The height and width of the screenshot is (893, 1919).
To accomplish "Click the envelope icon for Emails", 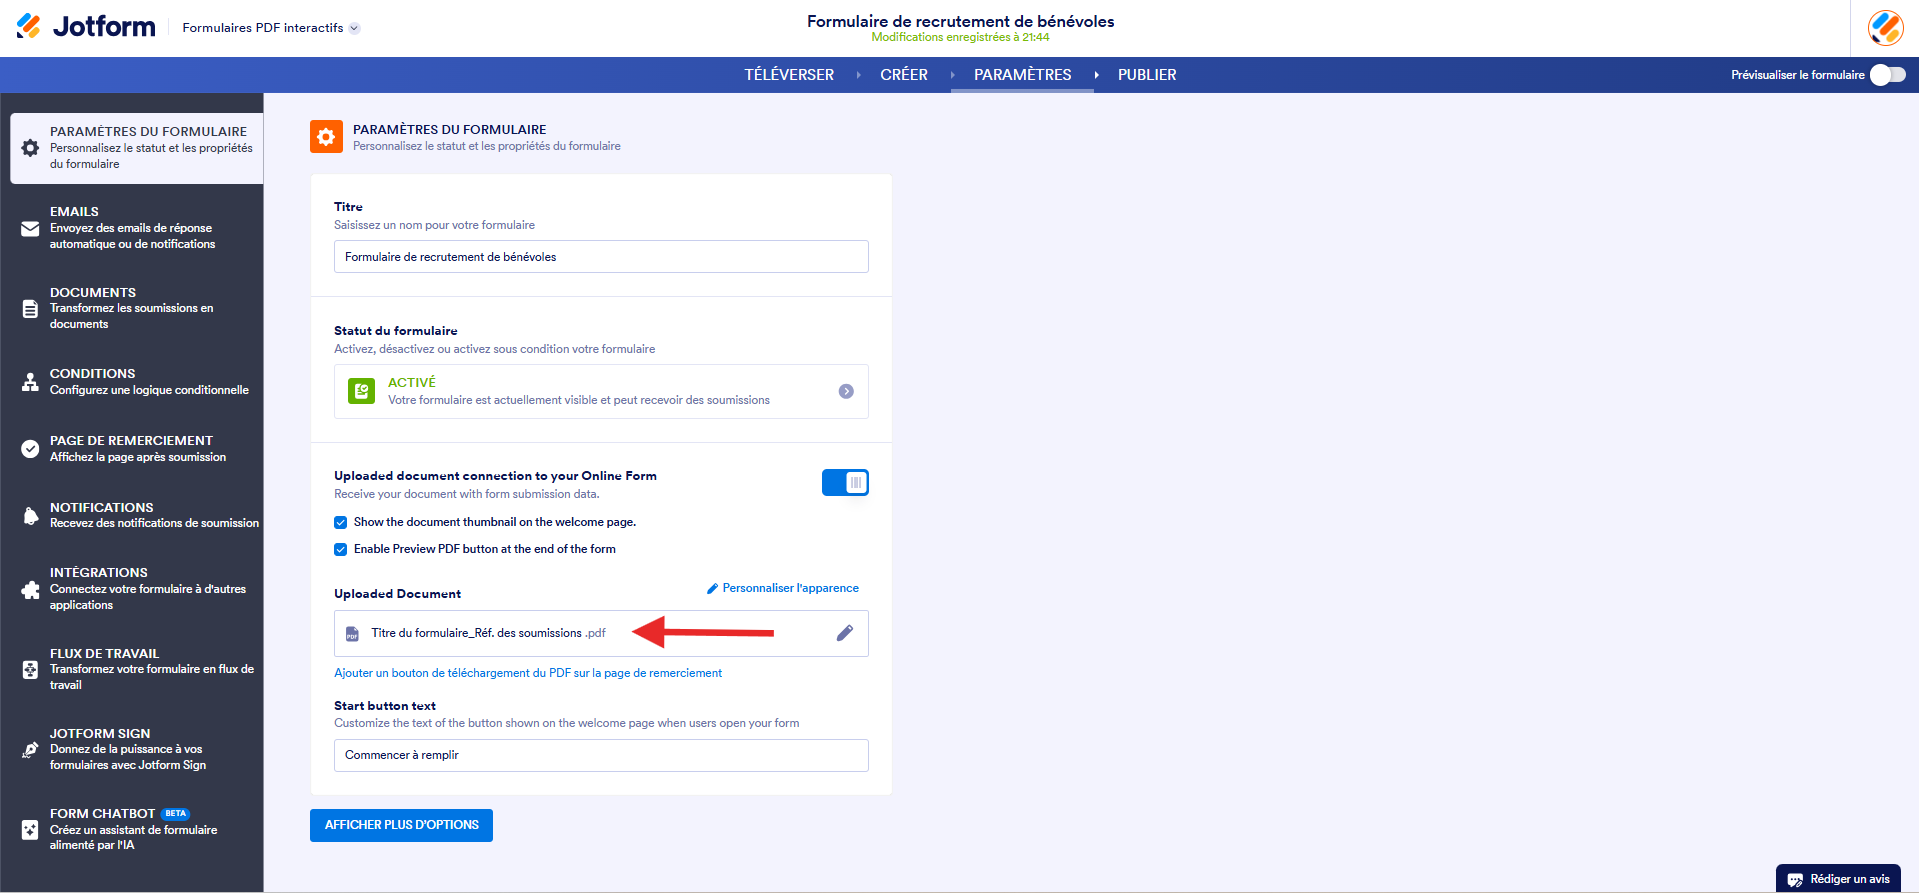I will tap(30, 229).
